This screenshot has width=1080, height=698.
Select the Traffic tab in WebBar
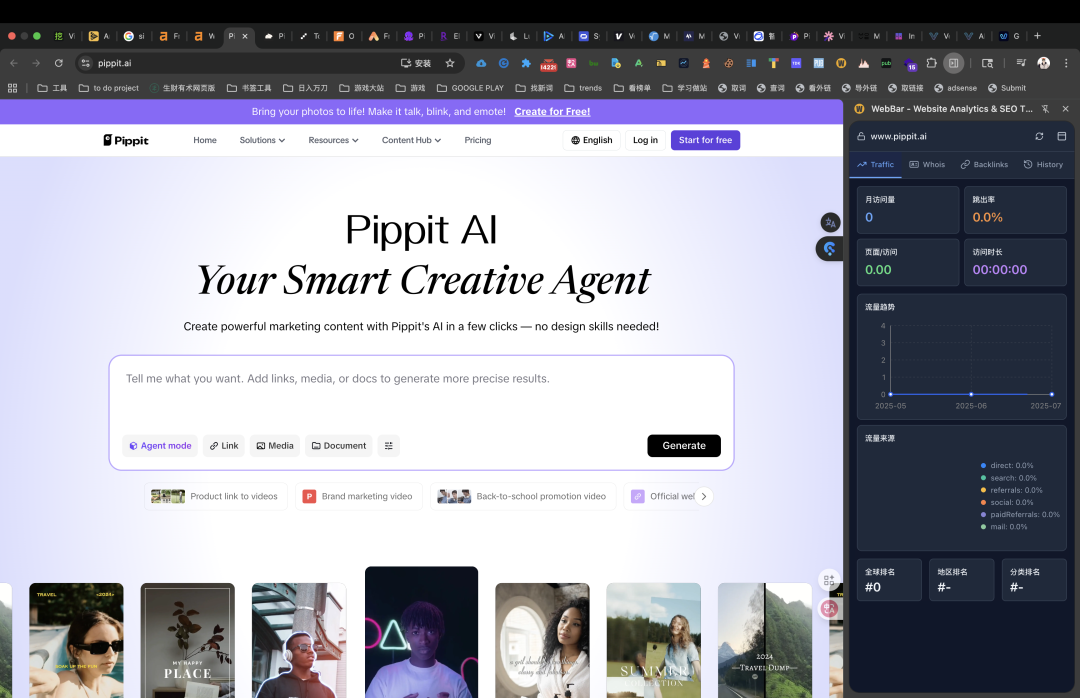click(875, 165)
